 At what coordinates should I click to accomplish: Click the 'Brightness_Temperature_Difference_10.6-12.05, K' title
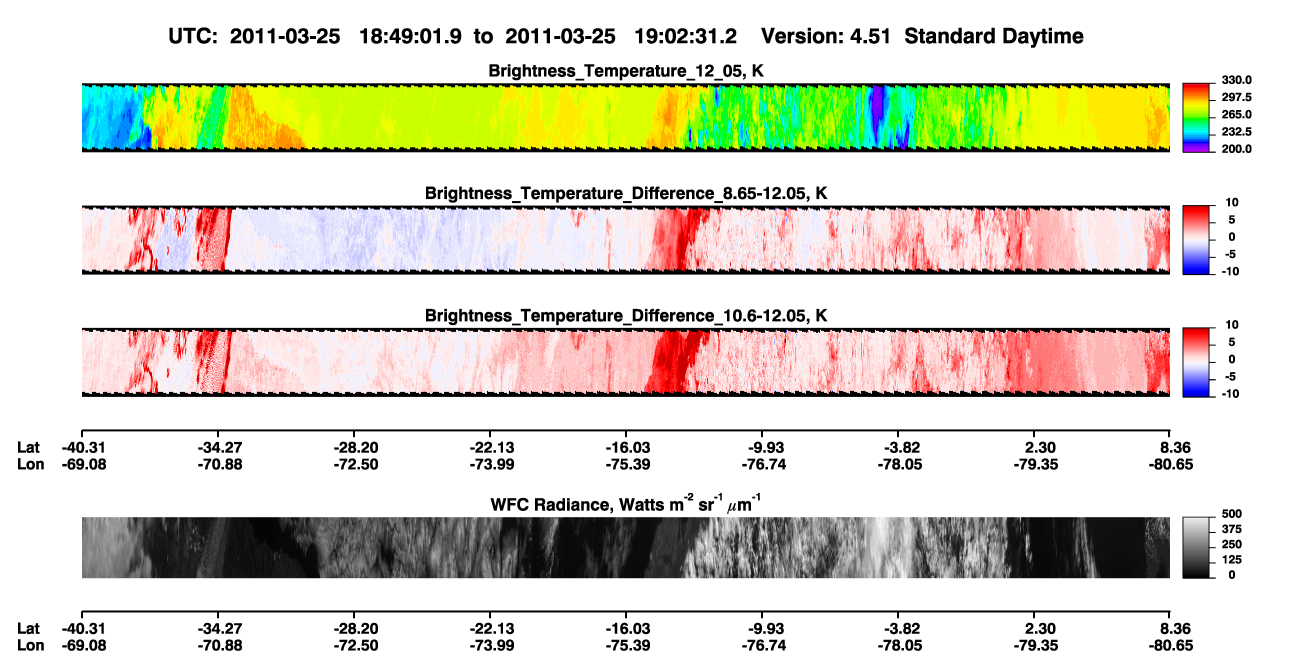(626, 316)
